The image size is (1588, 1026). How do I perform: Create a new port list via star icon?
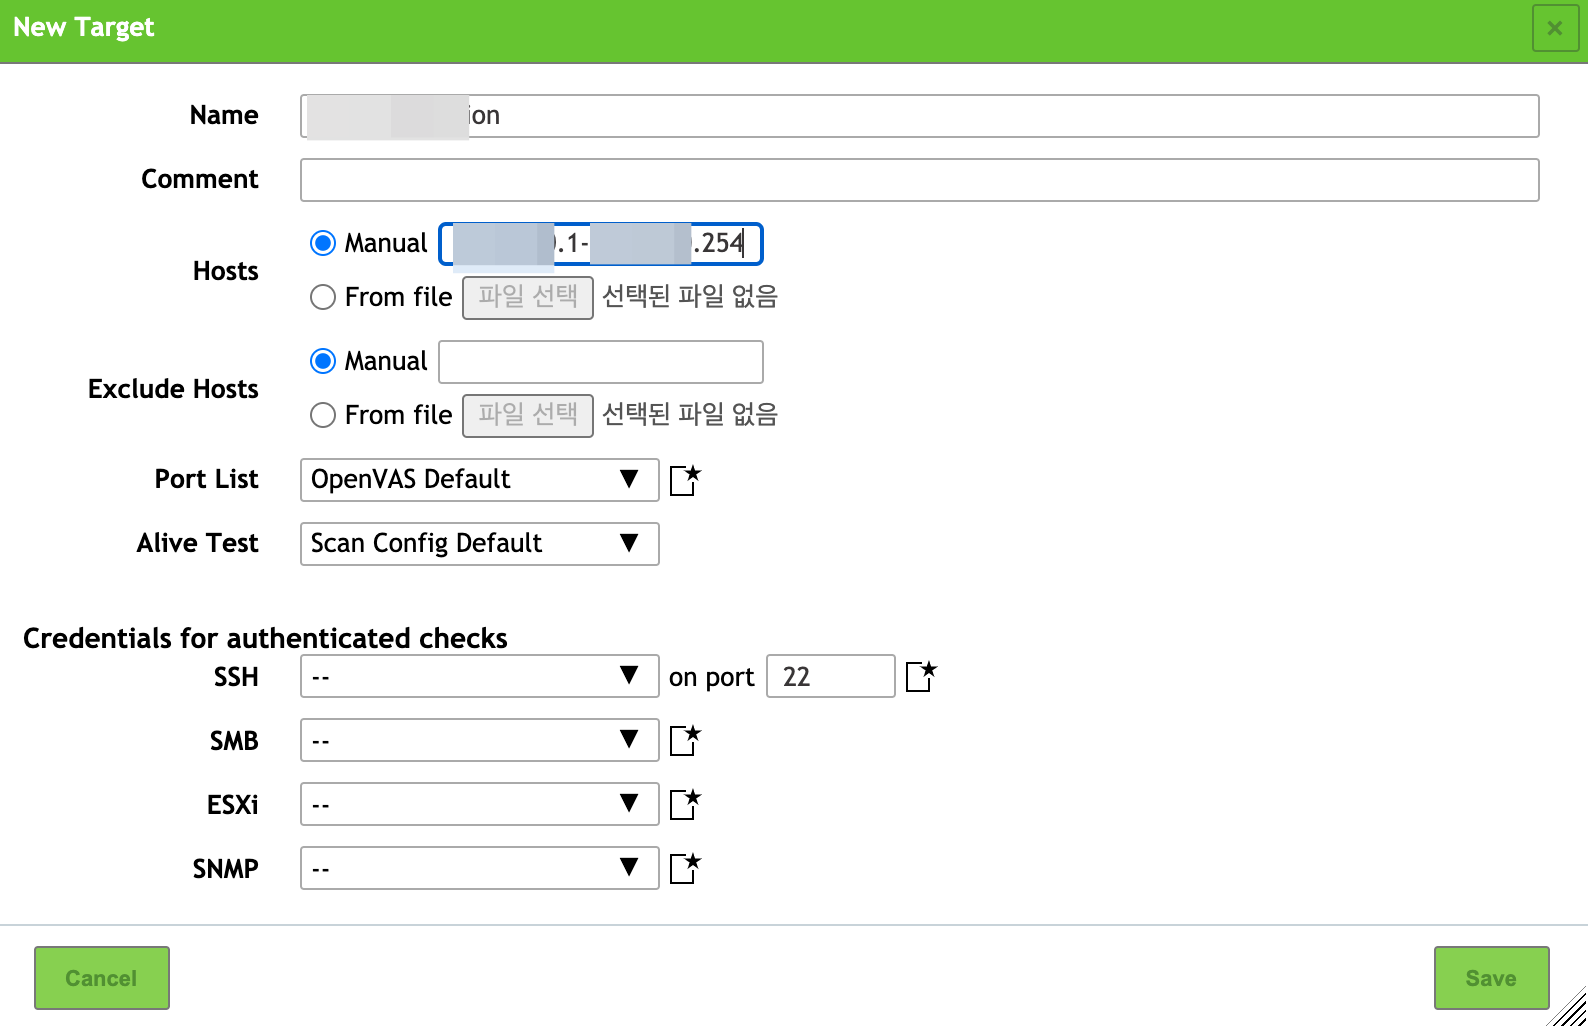tap(685, 480)
